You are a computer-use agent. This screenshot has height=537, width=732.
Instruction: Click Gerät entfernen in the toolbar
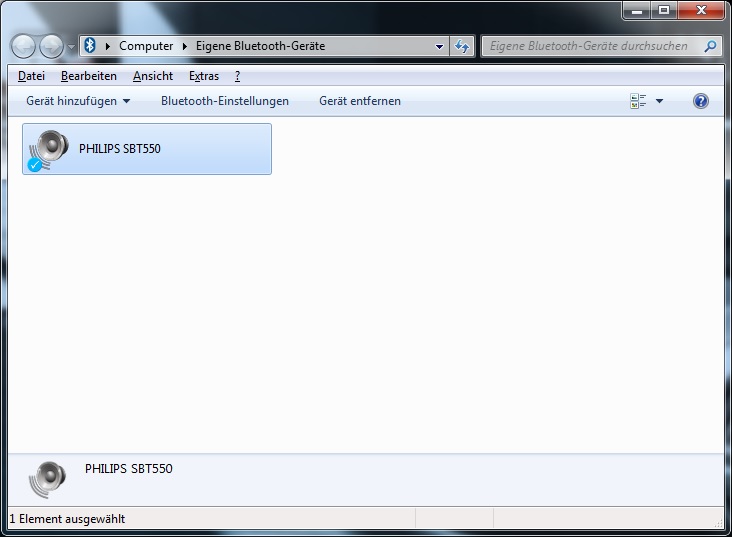tap(360, 101)
